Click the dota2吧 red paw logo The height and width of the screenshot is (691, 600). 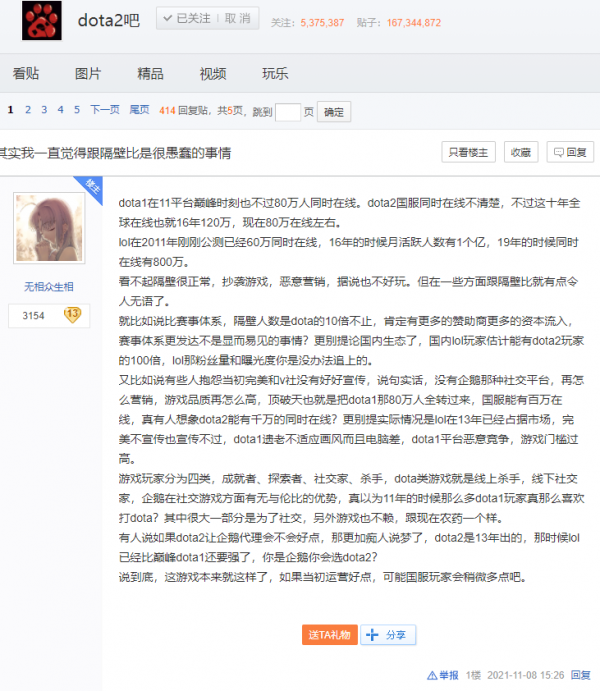pos(42,21)
